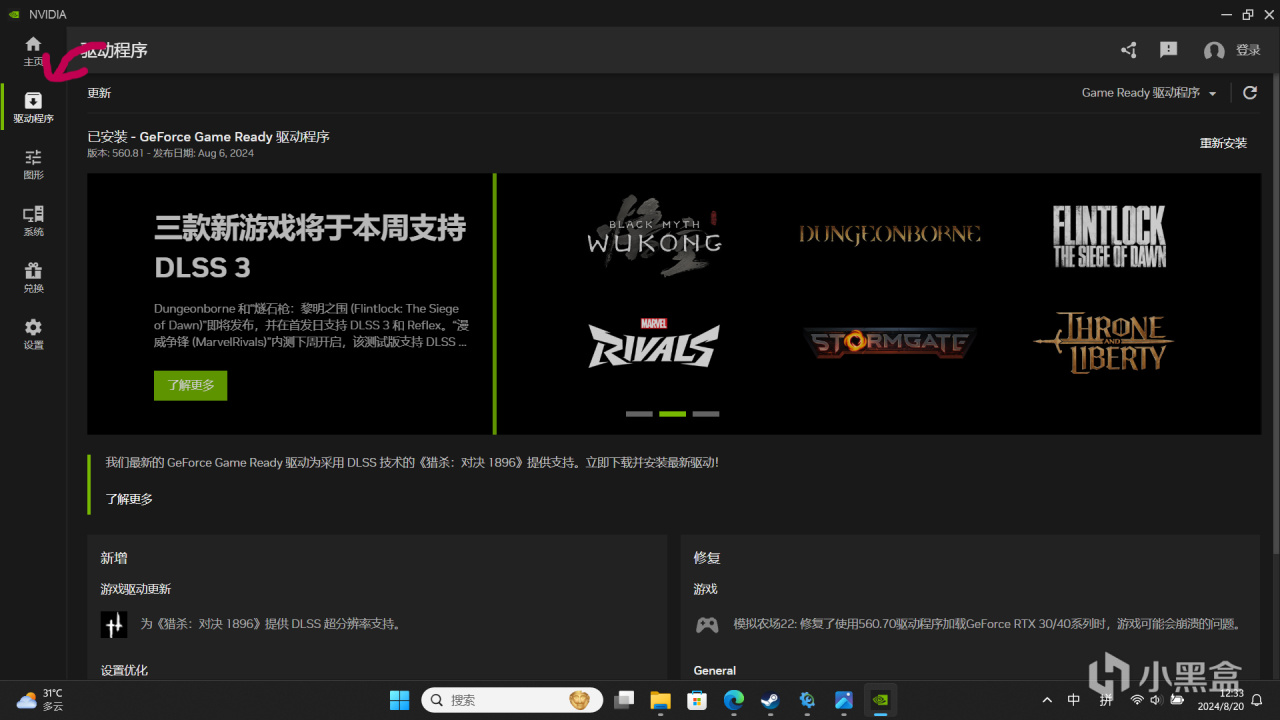Open Task View from the taskbar
Screen dimensions: 1280x720
[624, 700]
